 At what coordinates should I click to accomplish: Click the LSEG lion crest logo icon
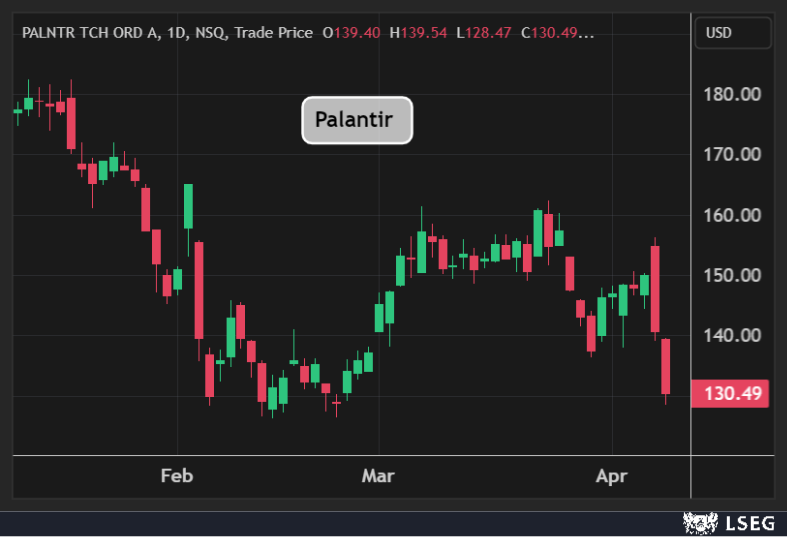pyautogui.click(x=702, y=522)
